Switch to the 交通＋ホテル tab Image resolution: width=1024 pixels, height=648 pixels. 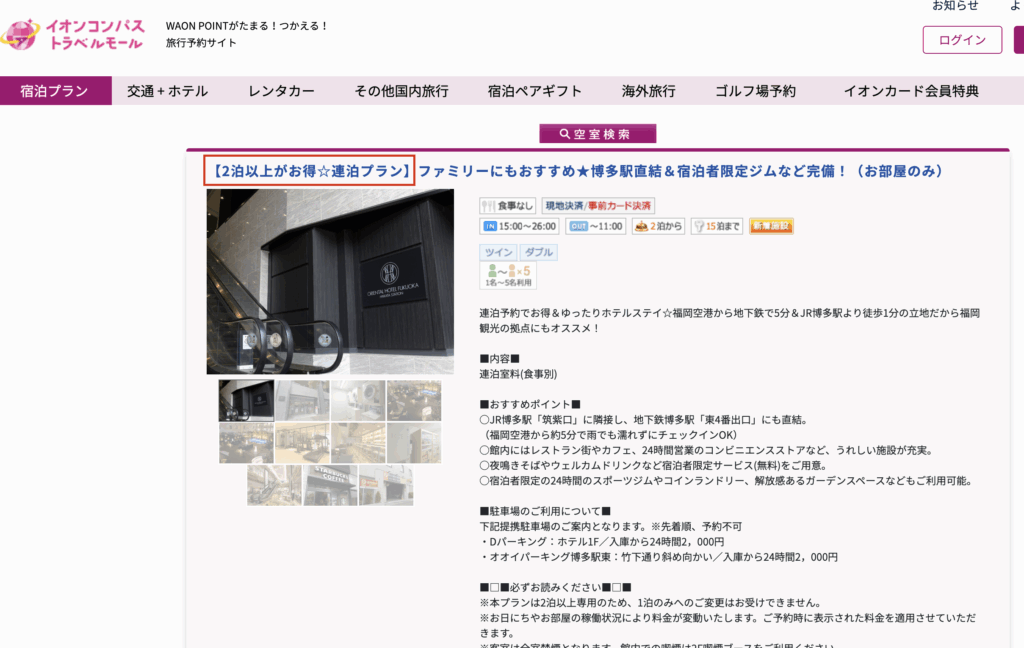tap(167, 91)
